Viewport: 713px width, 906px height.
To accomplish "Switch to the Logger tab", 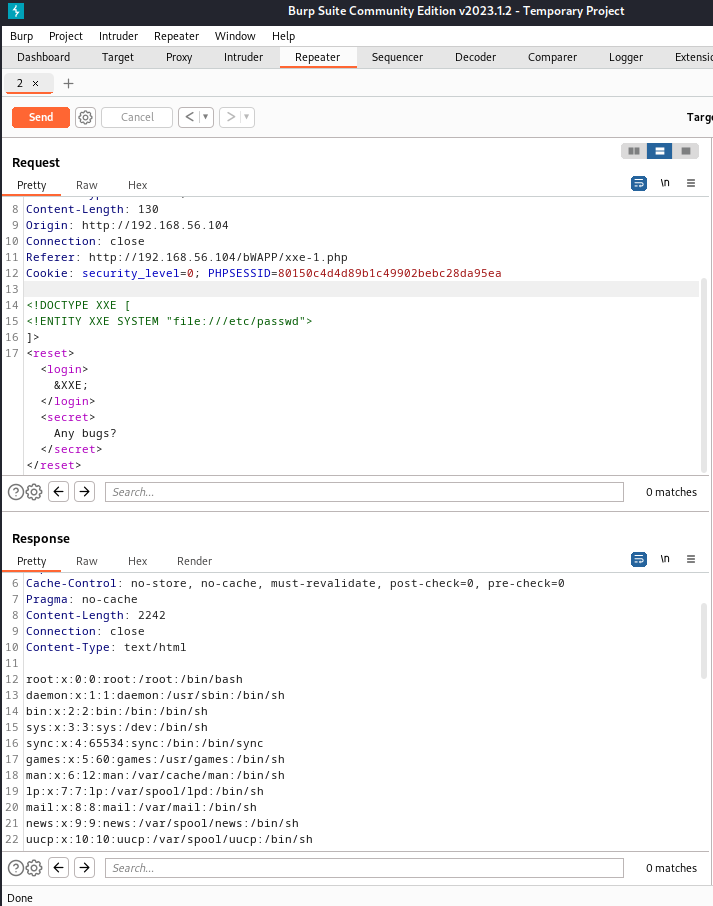I will click(626, 57).
